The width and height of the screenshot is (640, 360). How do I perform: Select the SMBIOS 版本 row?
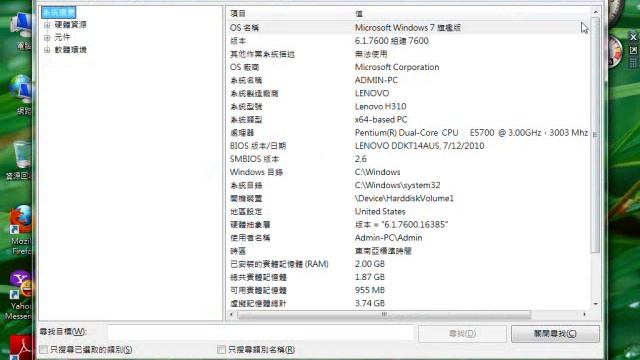coord(408,159)
